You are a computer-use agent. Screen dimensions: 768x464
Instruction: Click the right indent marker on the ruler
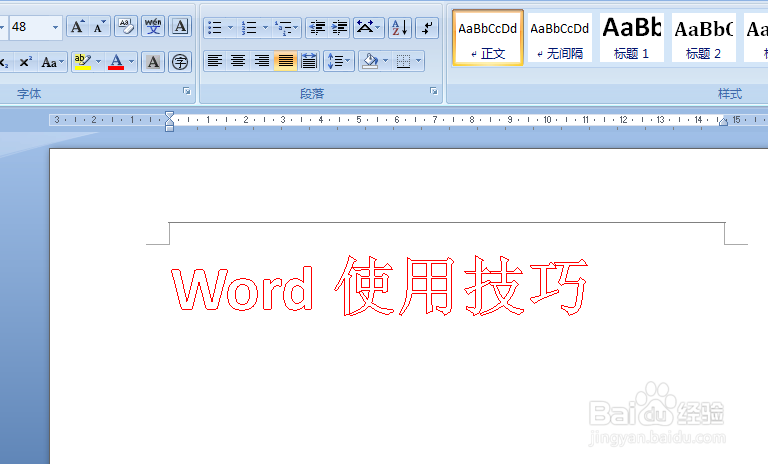tap(723, 122)
